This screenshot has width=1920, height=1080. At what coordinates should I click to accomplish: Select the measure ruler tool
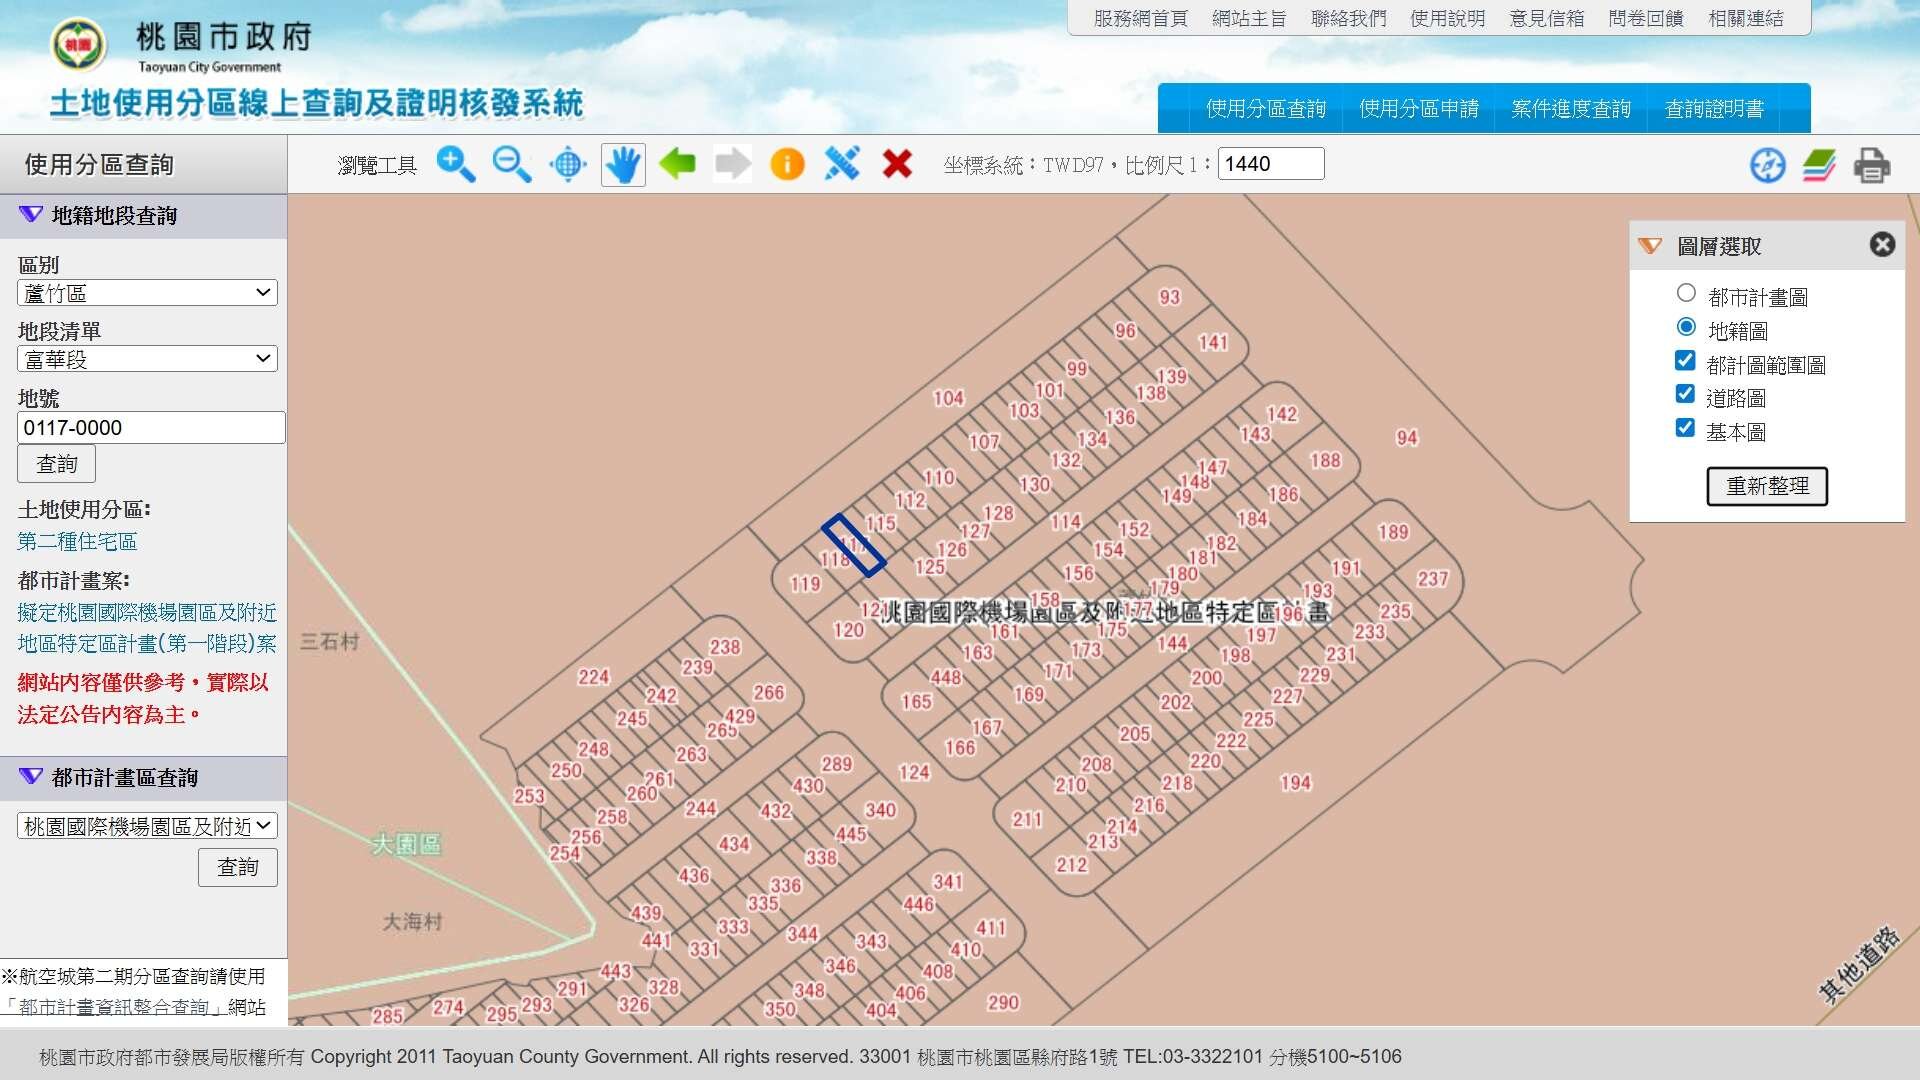(842, 163)
